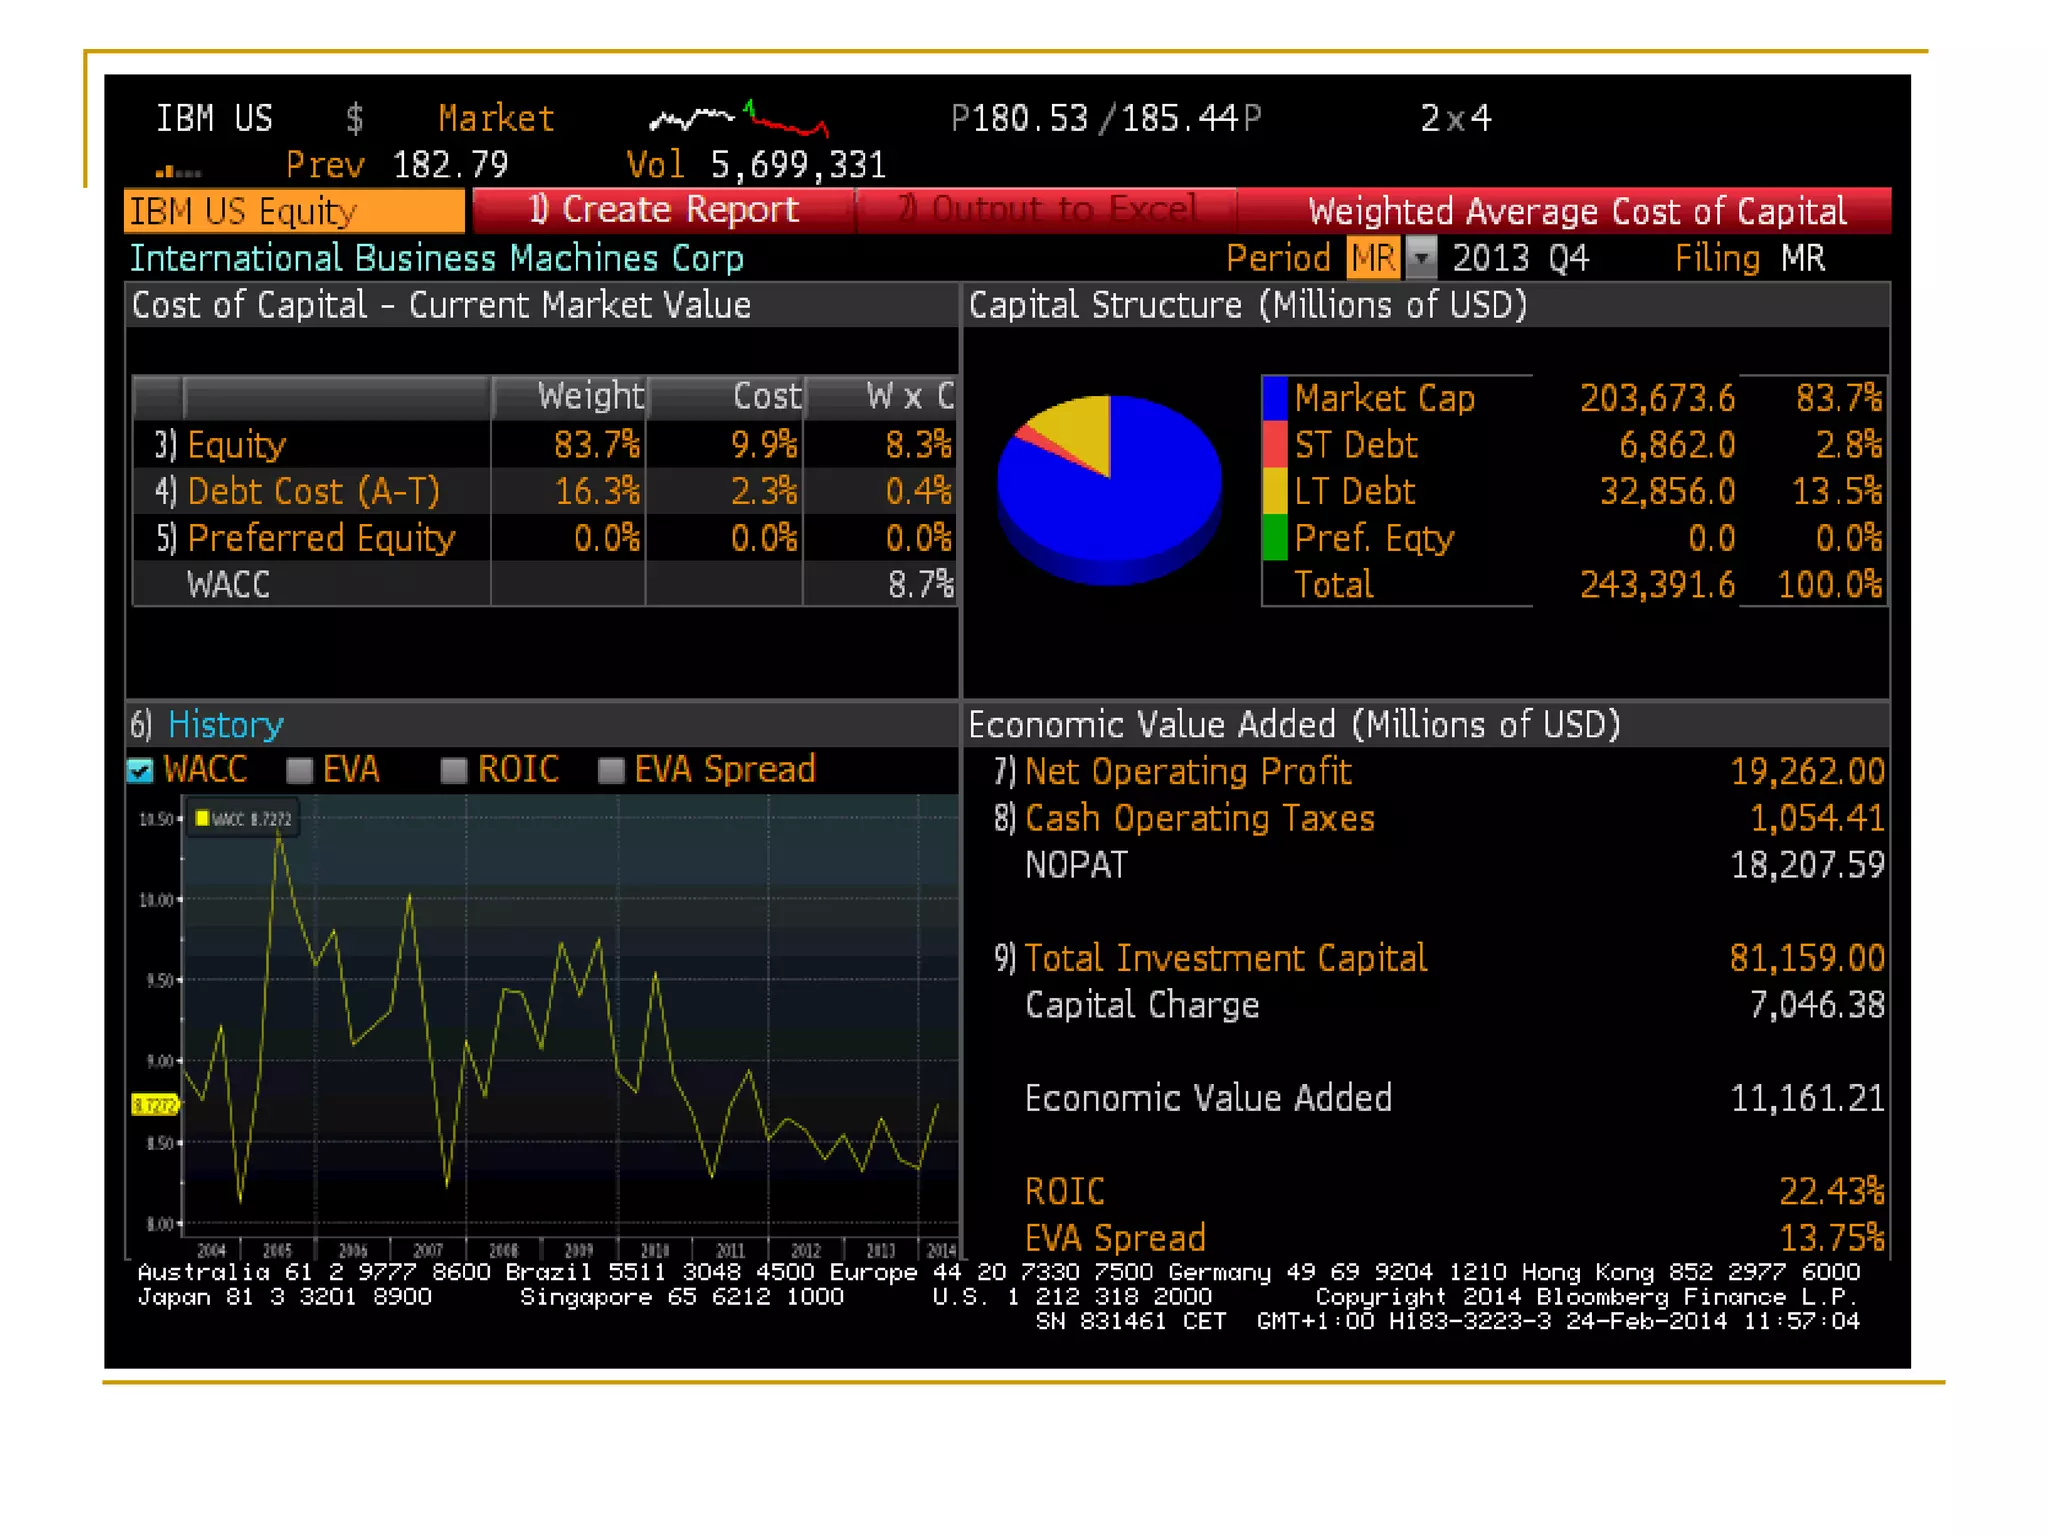This screenshot has height=1536, width=2048.
Task: Open the History link
Action: tap(225, 724)
